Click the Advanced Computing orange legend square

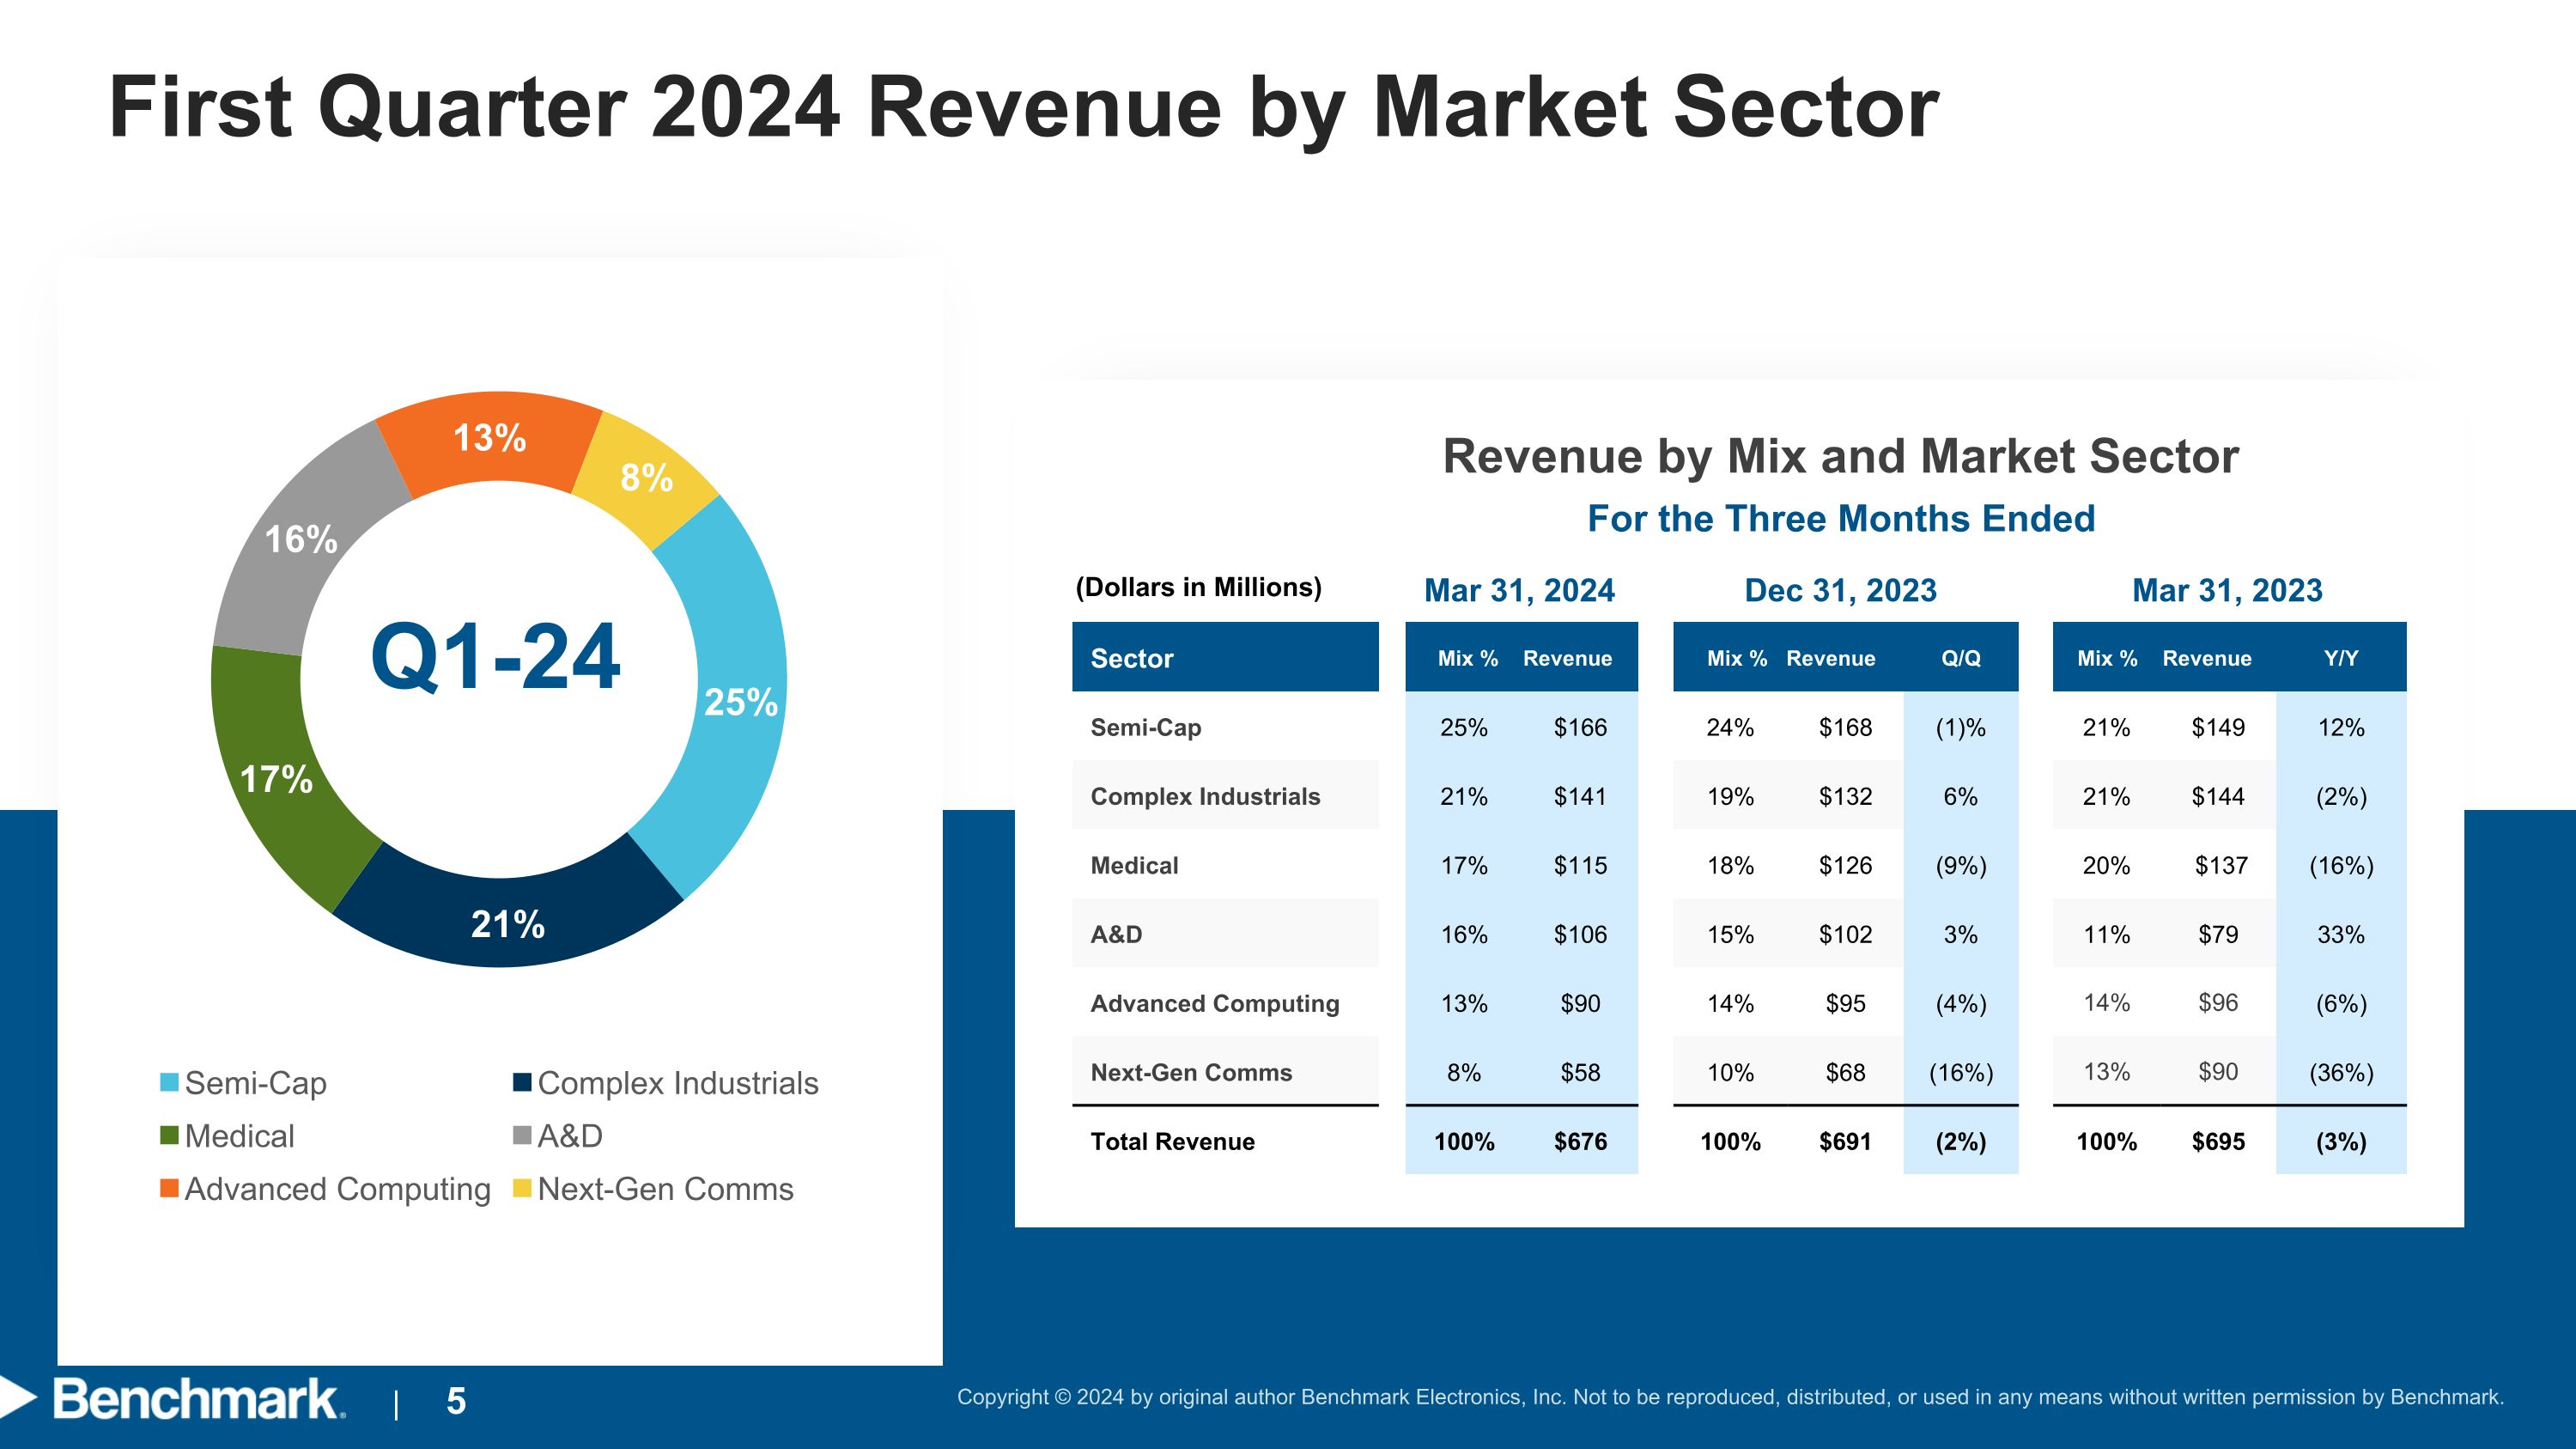[170, 1189]
